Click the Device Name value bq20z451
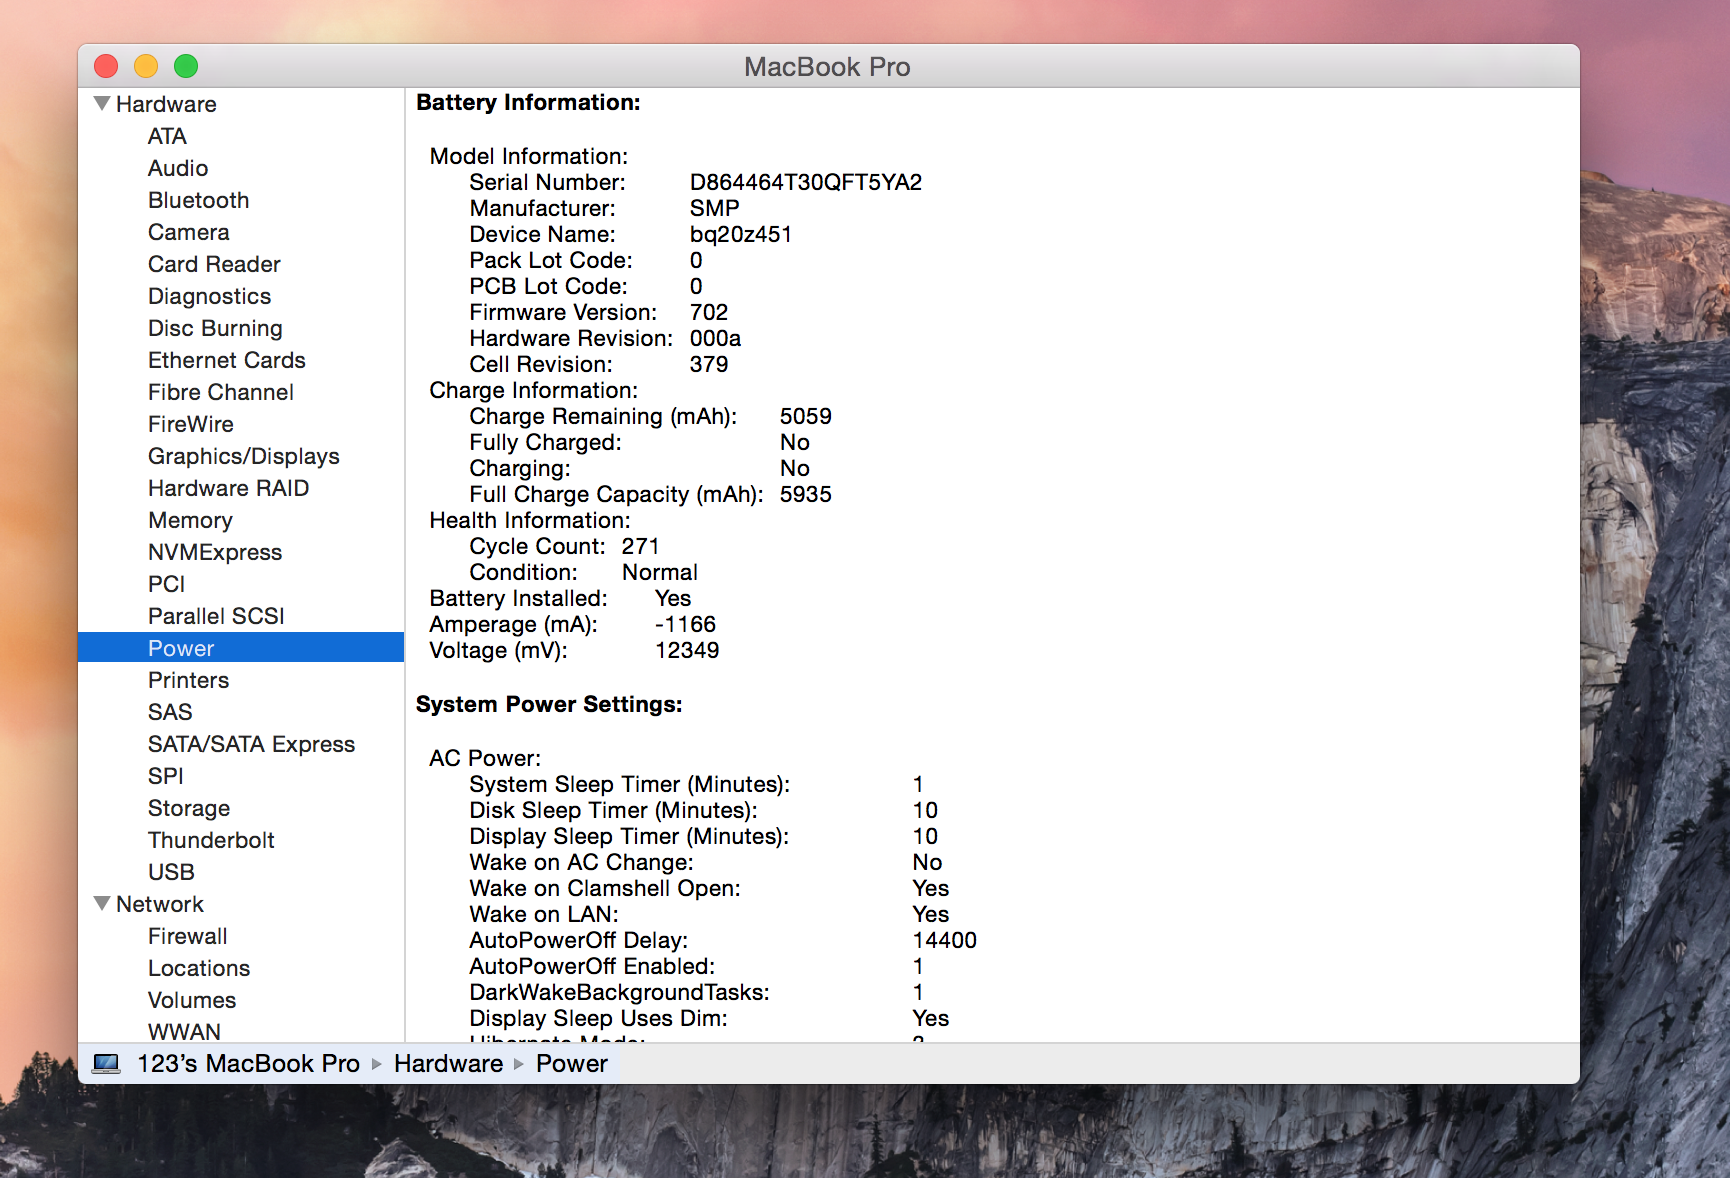Viewport: 1730px width, 1178px height. [x=741, y=234]
